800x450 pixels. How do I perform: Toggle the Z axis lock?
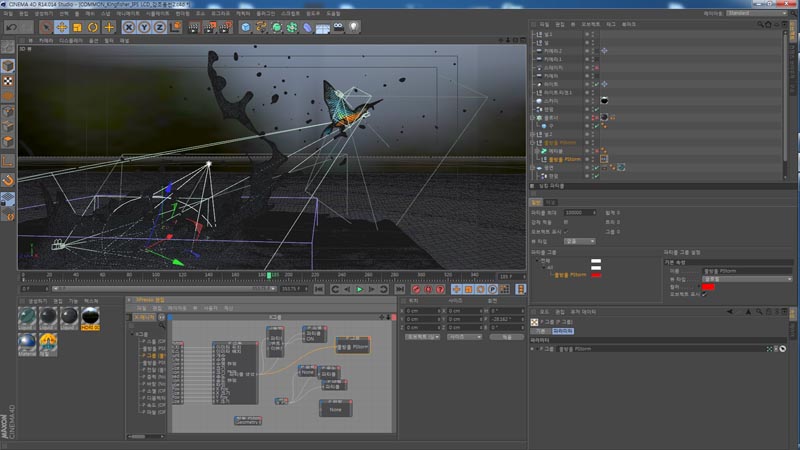tap(160, 27)
